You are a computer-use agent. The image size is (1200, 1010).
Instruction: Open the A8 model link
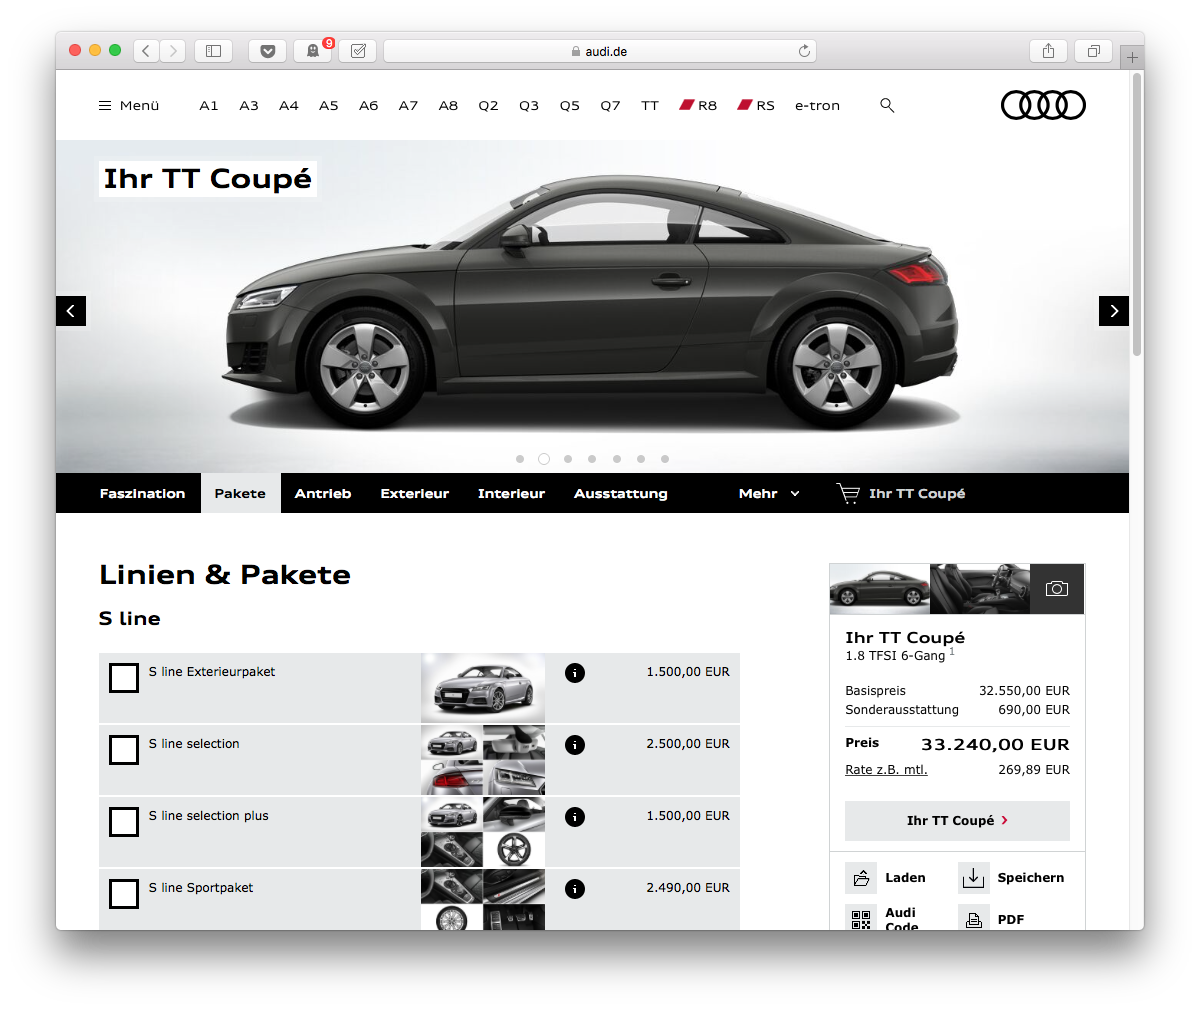click(x=448, y=105)
